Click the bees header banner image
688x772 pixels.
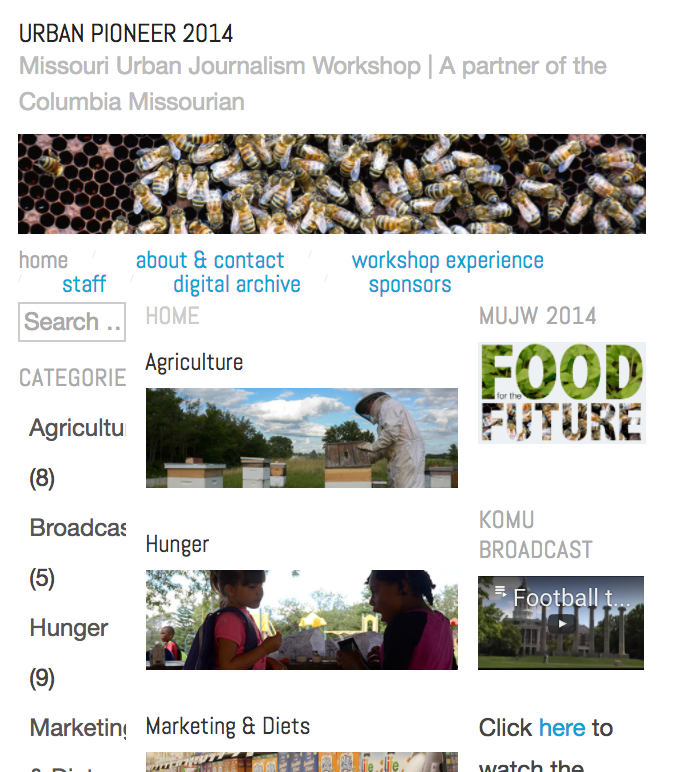coord(332,184)
